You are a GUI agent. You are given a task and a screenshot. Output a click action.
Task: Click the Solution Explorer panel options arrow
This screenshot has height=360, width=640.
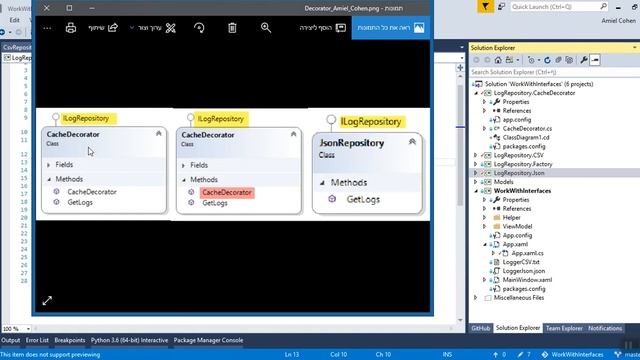click(635, 48)
